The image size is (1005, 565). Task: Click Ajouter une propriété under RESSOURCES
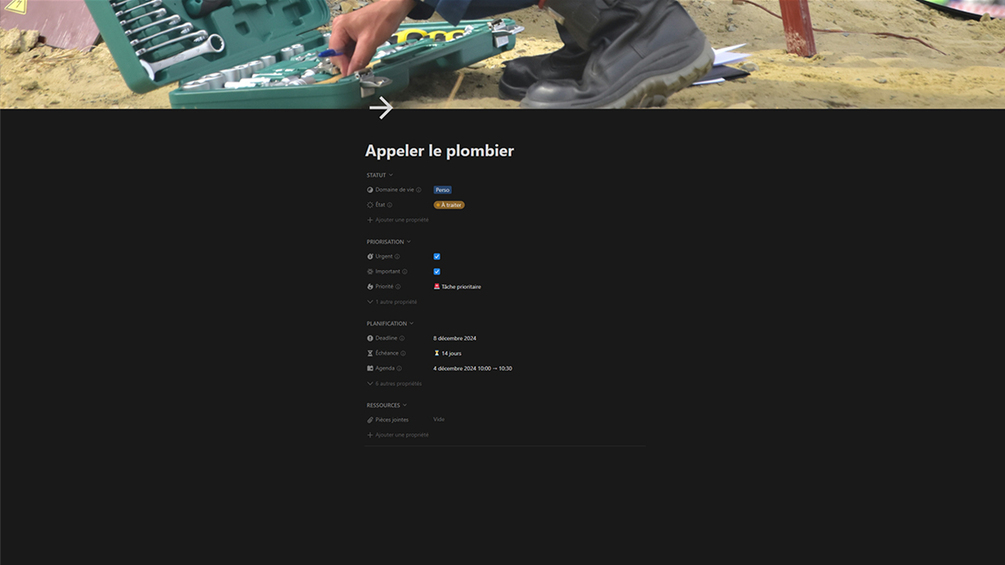(397, 435)
